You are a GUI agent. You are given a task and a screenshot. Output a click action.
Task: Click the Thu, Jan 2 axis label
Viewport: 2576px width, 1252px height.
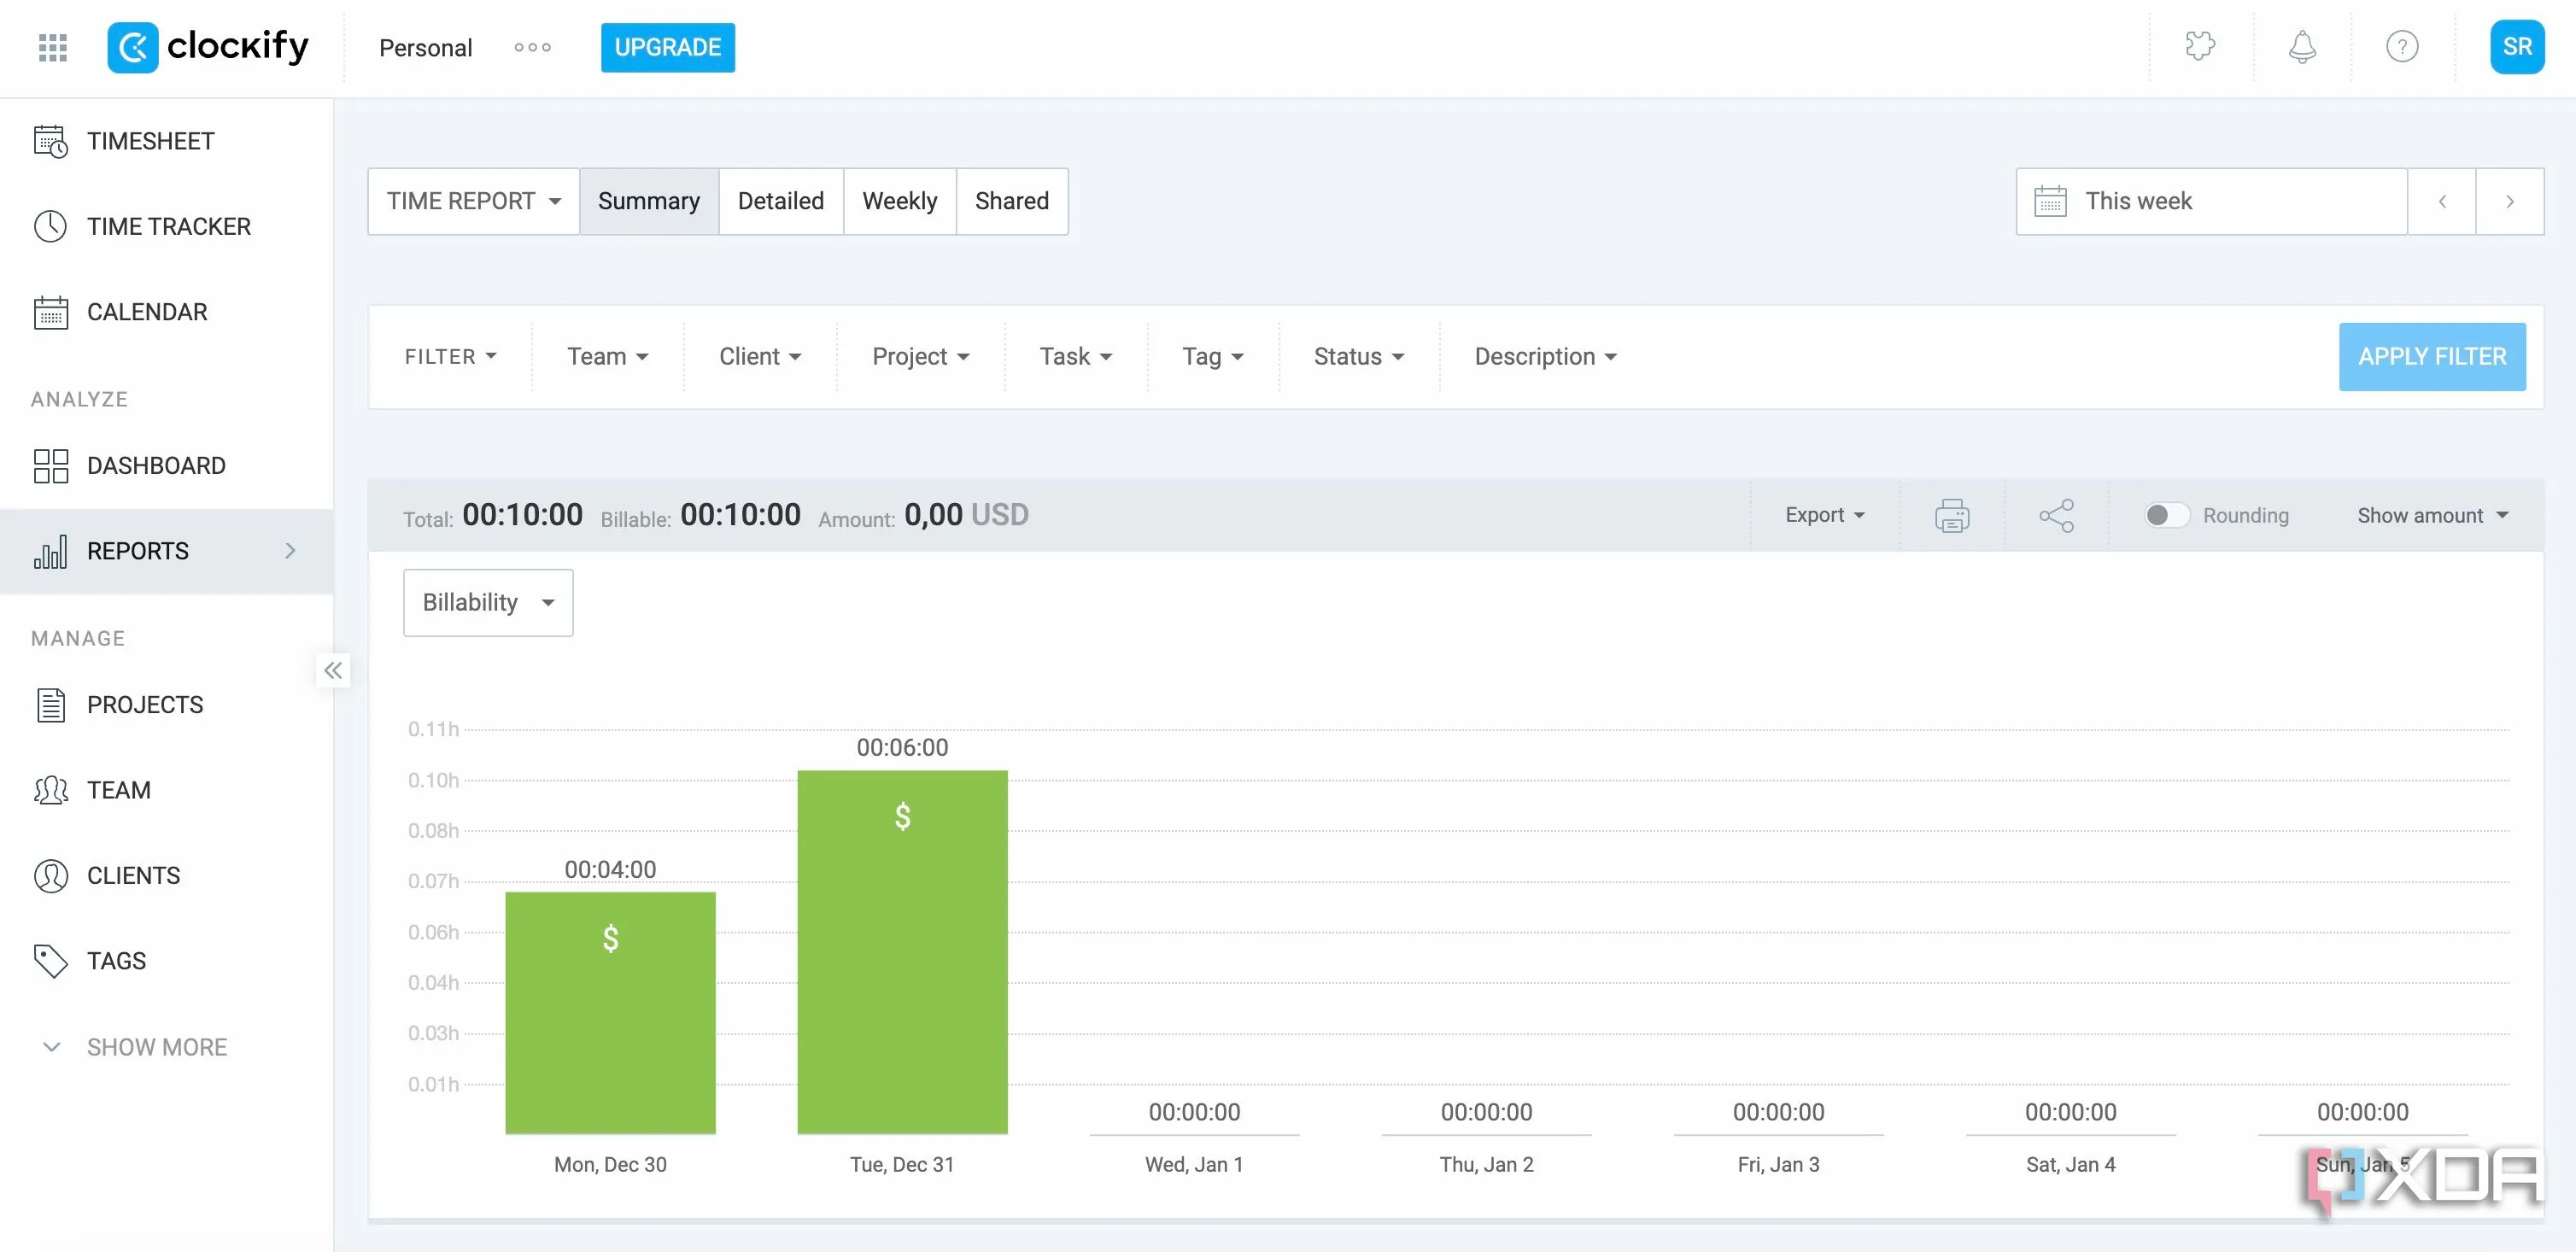[1486, 1164]
